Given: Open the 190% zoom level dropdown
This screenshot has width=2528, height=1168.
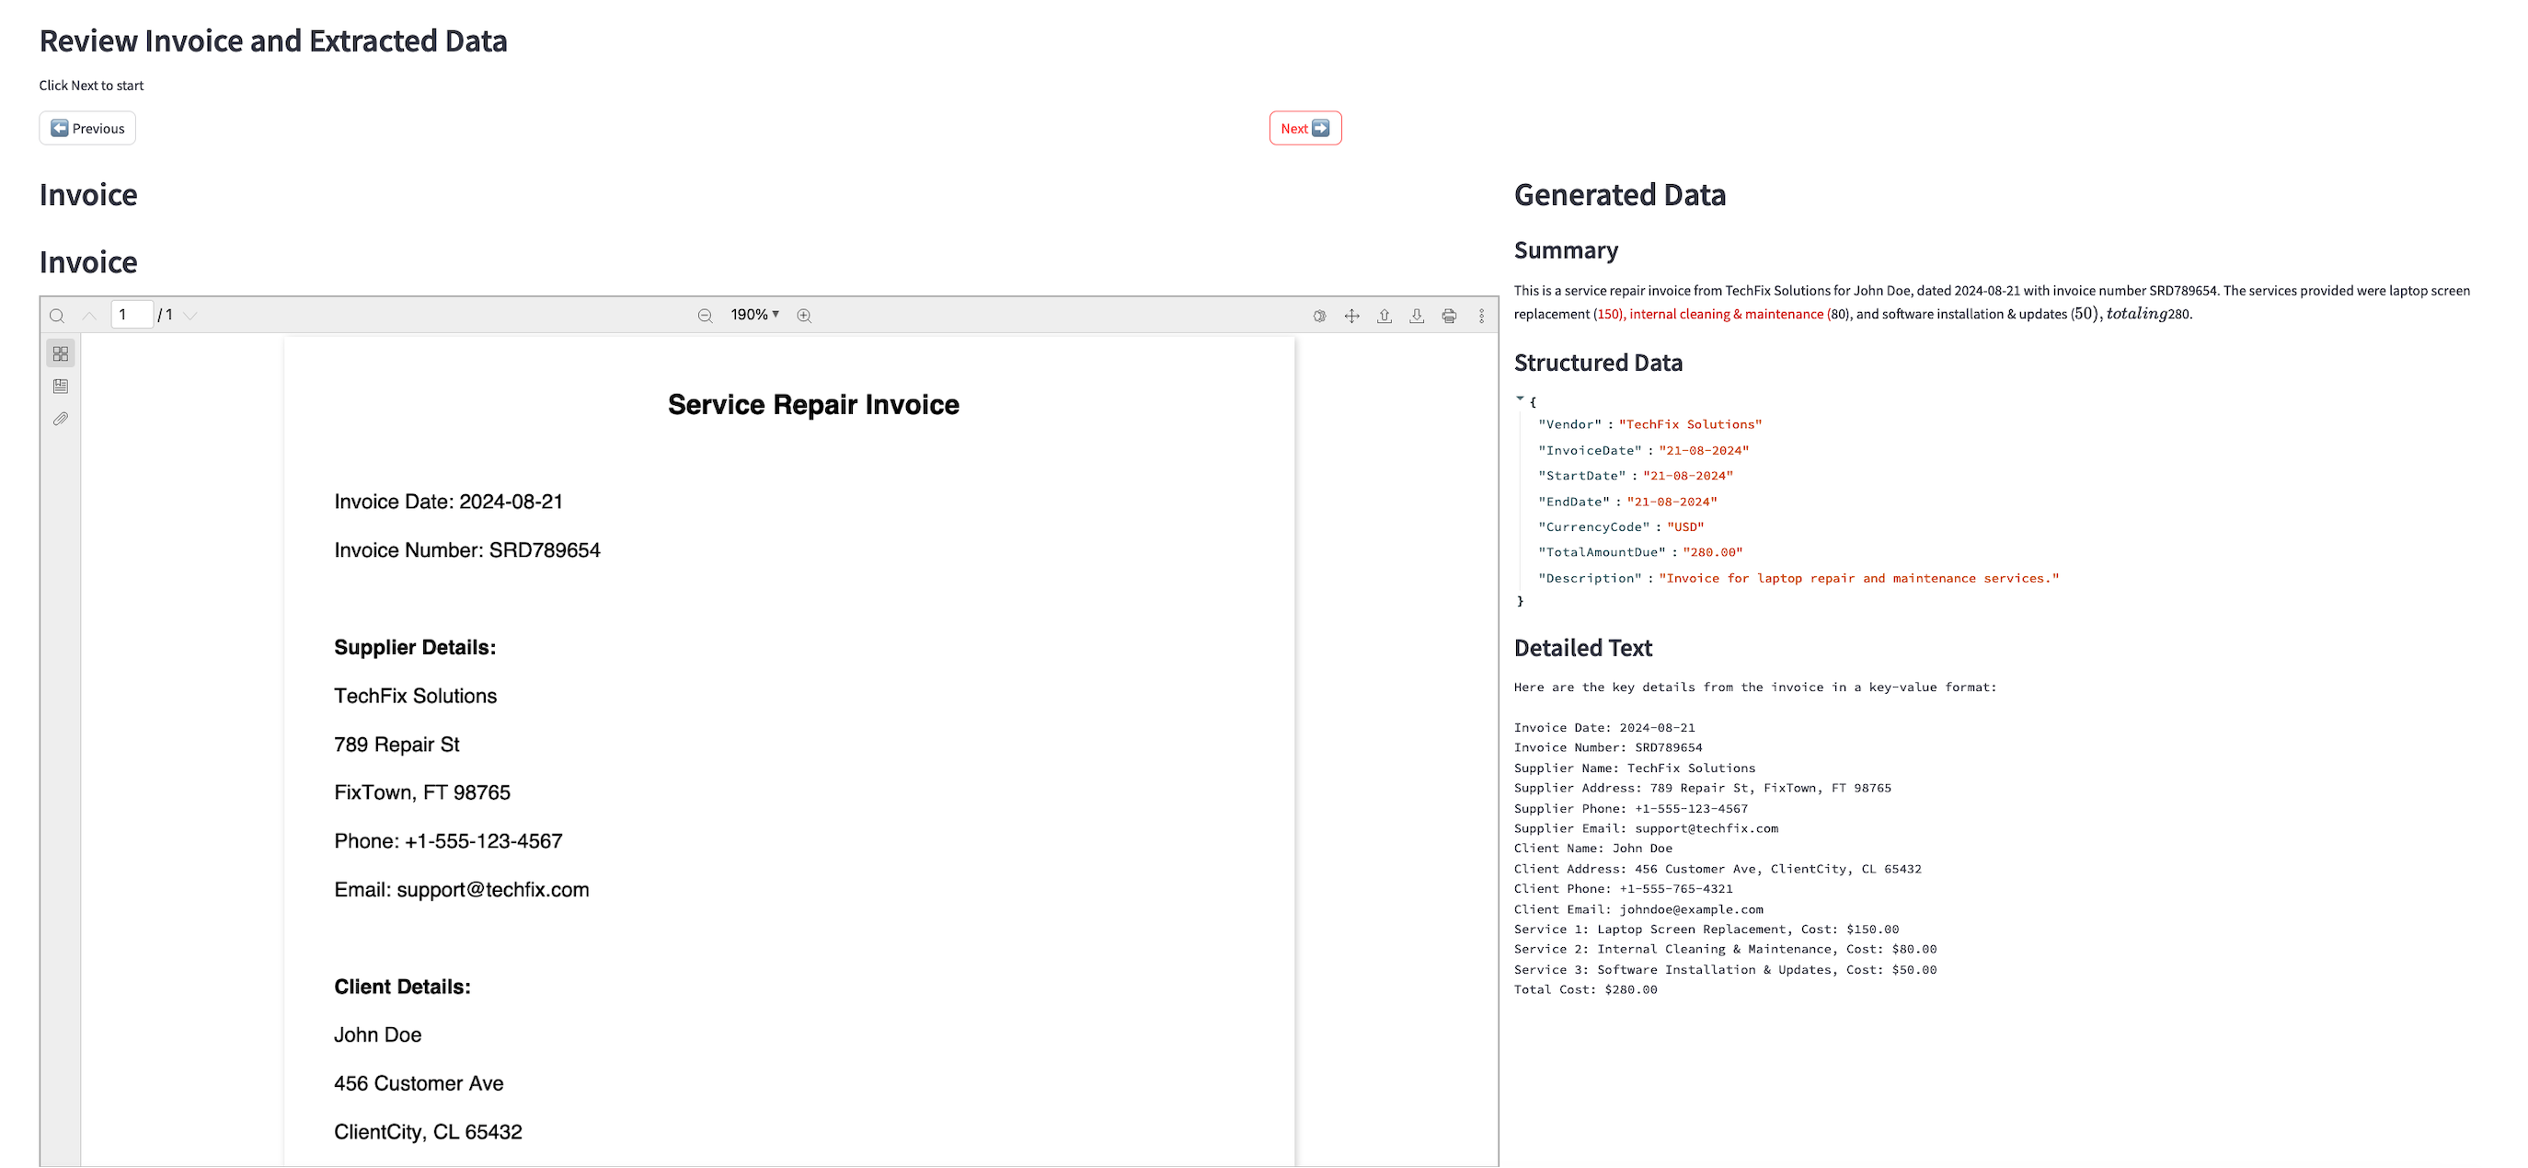Looking at the screenshot, I should click(x=754, y=315).
